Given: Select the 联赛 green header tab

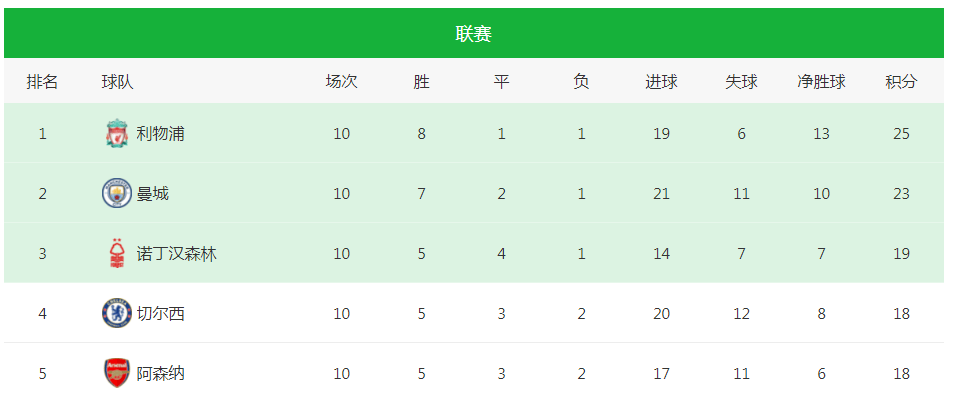Looking at the screenshot, I should pyautogui.click(x=474, y=34).
